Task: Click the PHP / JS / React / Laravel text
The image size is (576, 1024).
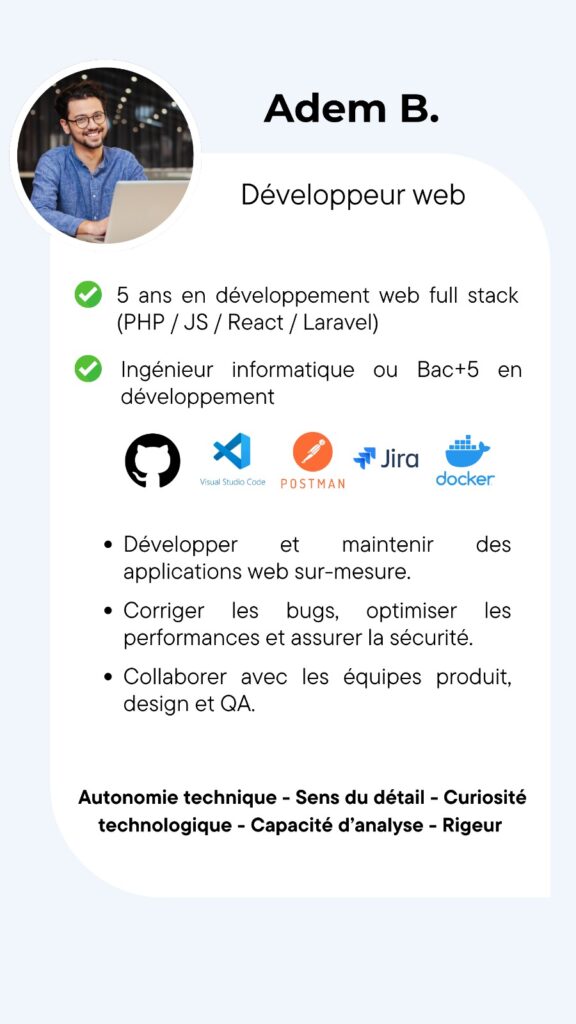Action: pyautogui.click(x=248, y=323)
